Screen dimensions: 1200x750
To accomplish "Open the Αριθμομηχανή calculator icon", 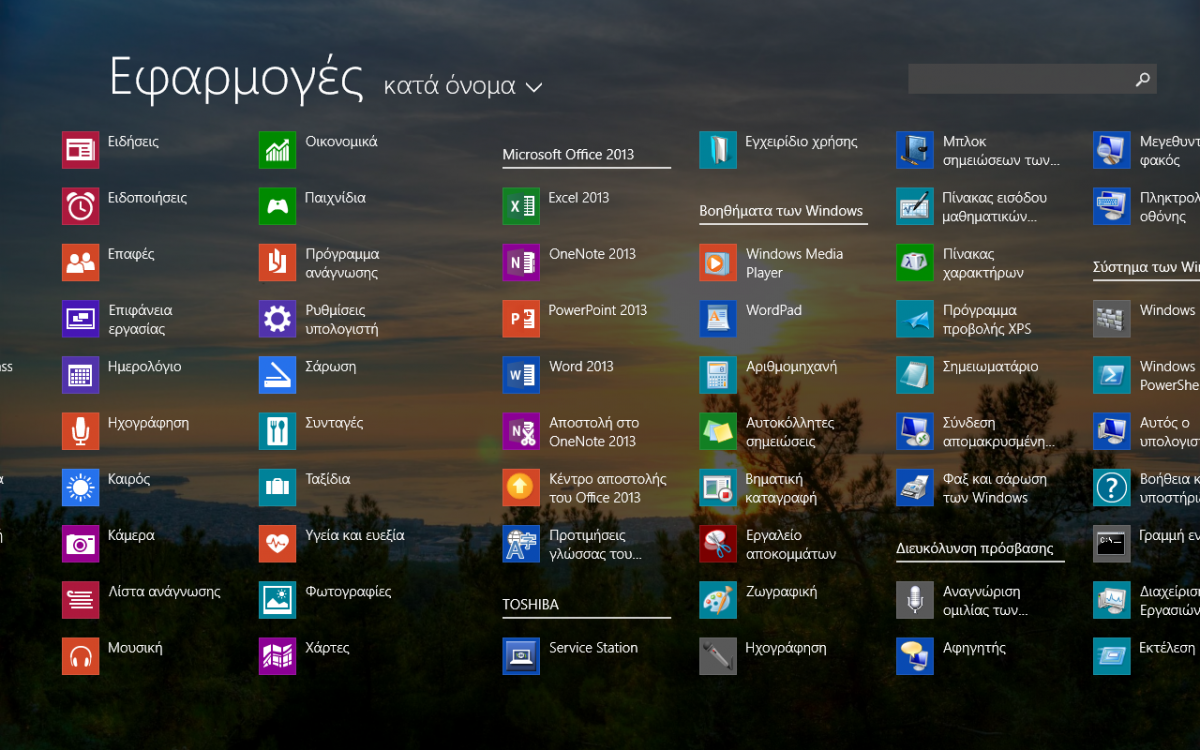I will pos(718,375).
